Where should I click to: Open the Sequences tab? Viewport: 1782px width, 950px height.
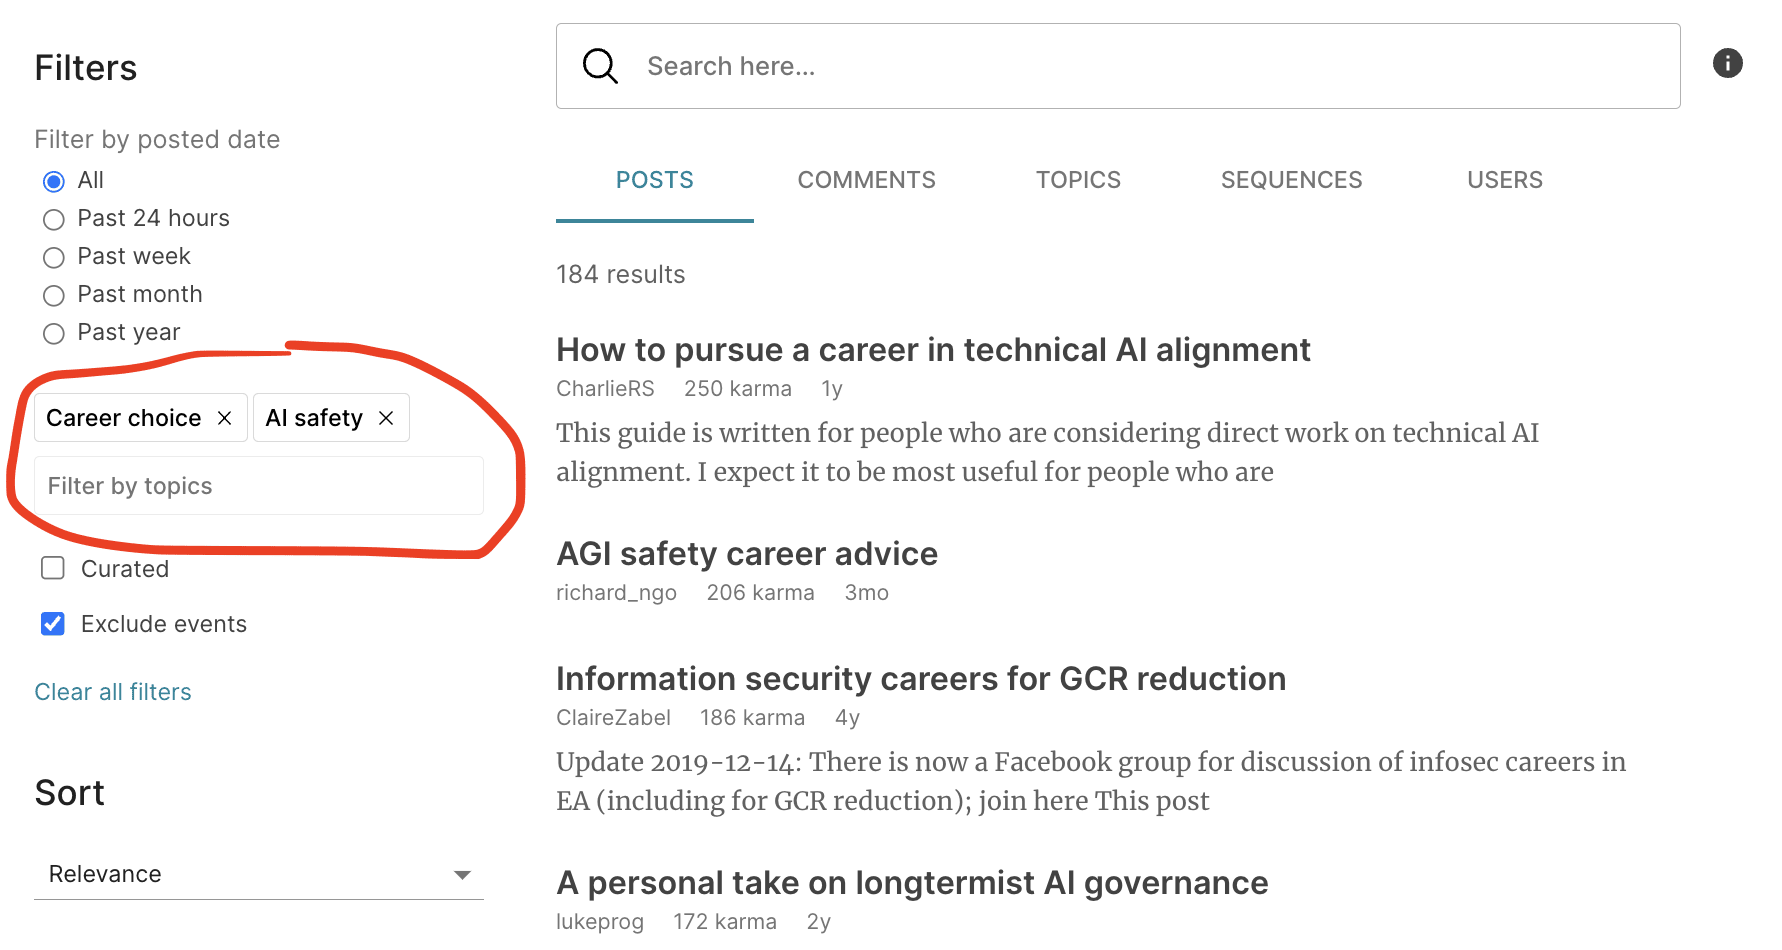tap(1291, 180)
